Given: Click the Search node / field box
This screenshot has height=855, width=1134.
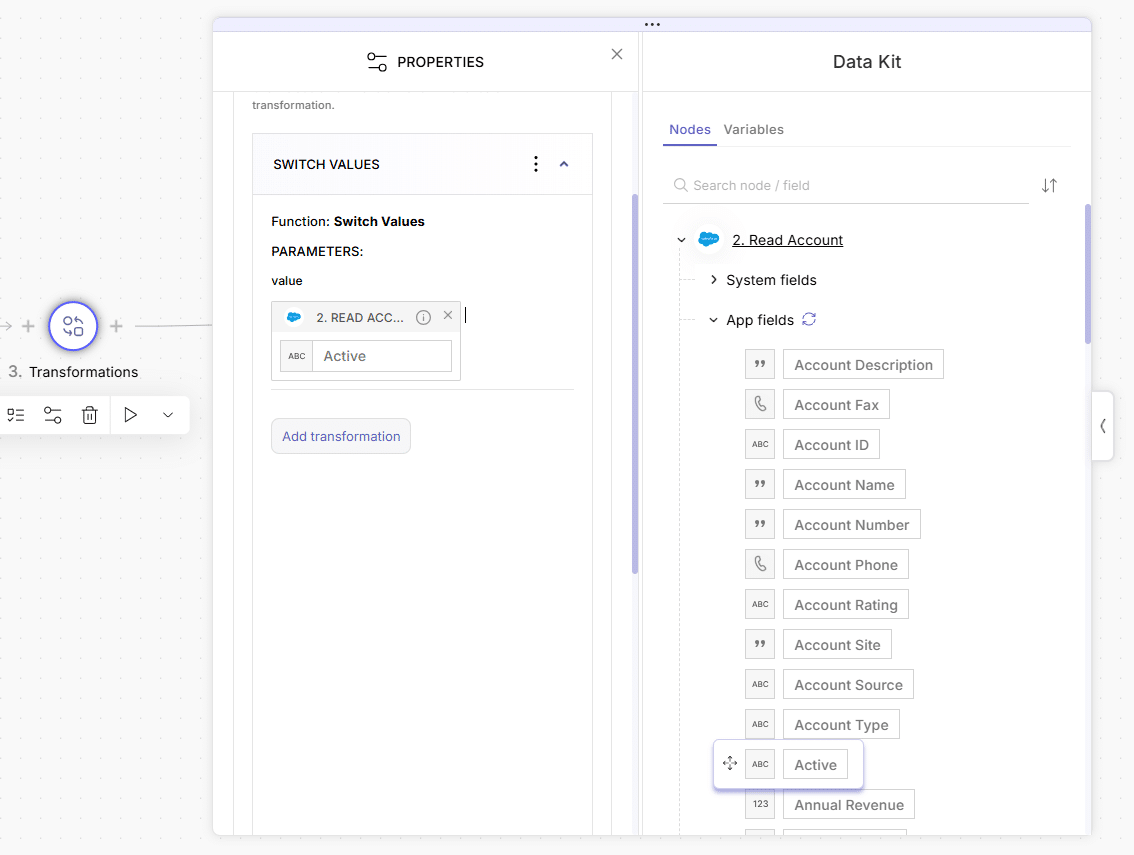Looking at the screenshot, I should [x=845, y=185].
